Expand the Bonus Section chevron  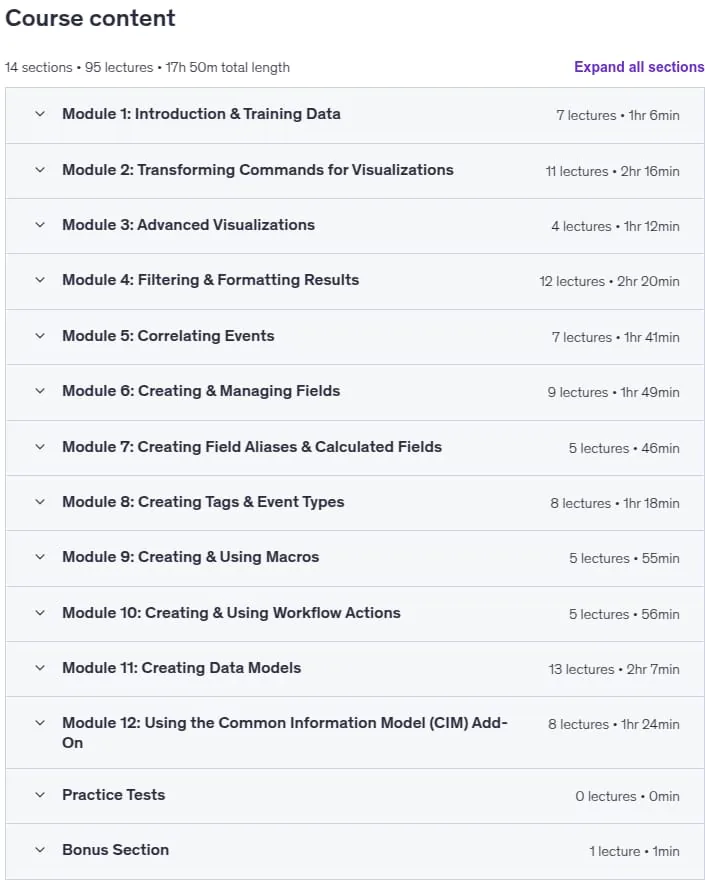(x=40, y=850)
